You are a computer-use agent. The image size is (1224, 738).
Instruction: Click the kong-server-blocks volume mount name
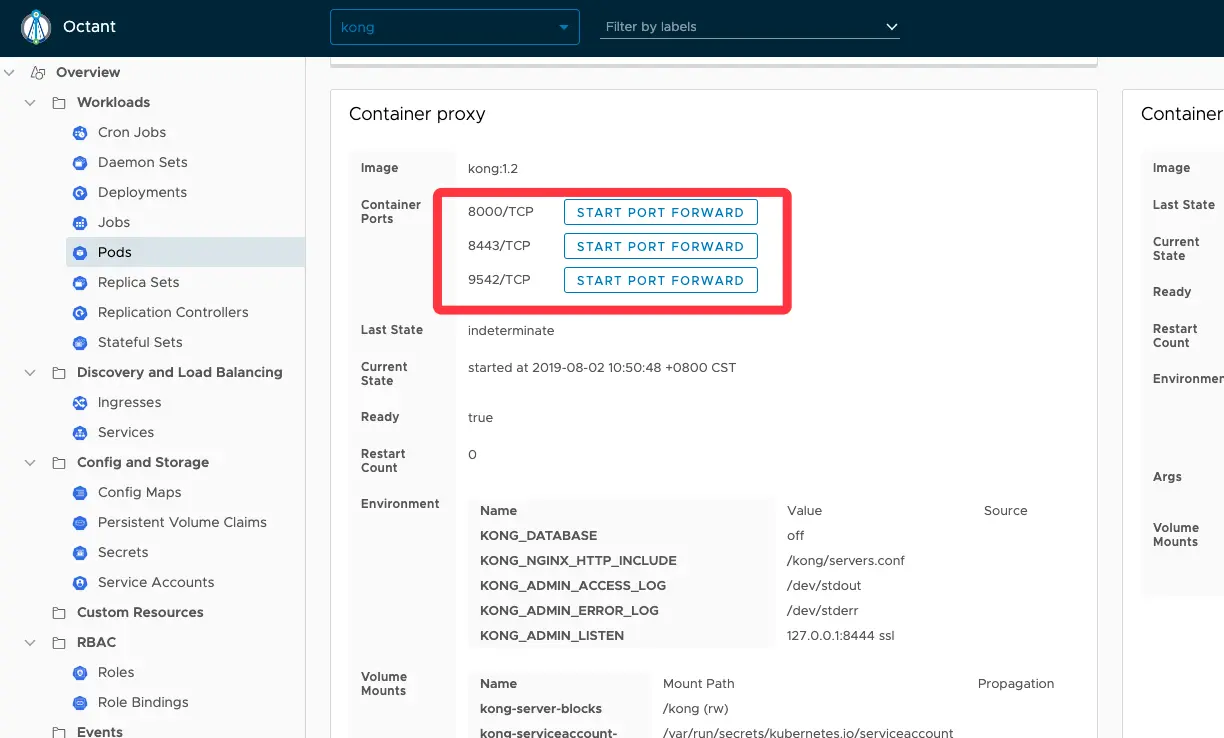[x=541, y=708]
